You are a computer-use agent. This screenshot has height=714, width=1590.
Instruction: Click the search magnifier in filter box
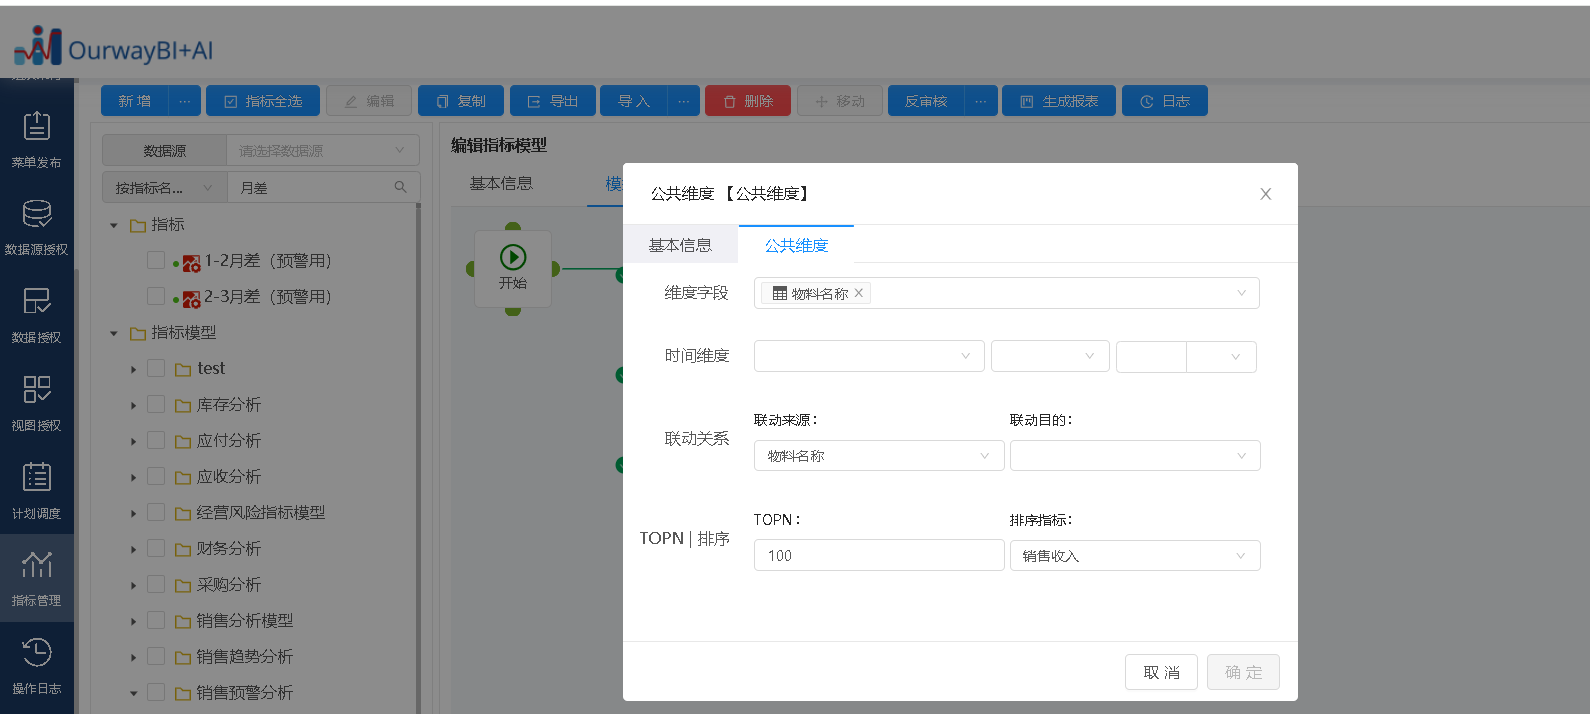click(400, 187)
